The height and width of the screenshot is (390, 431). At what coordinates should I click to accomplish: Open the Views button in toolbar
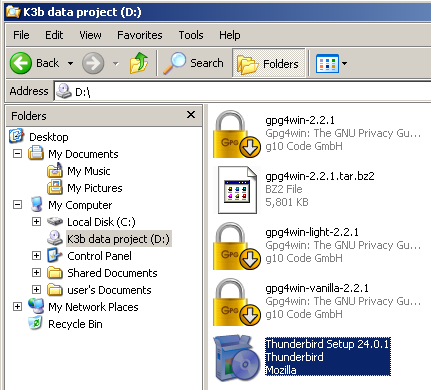327,63
